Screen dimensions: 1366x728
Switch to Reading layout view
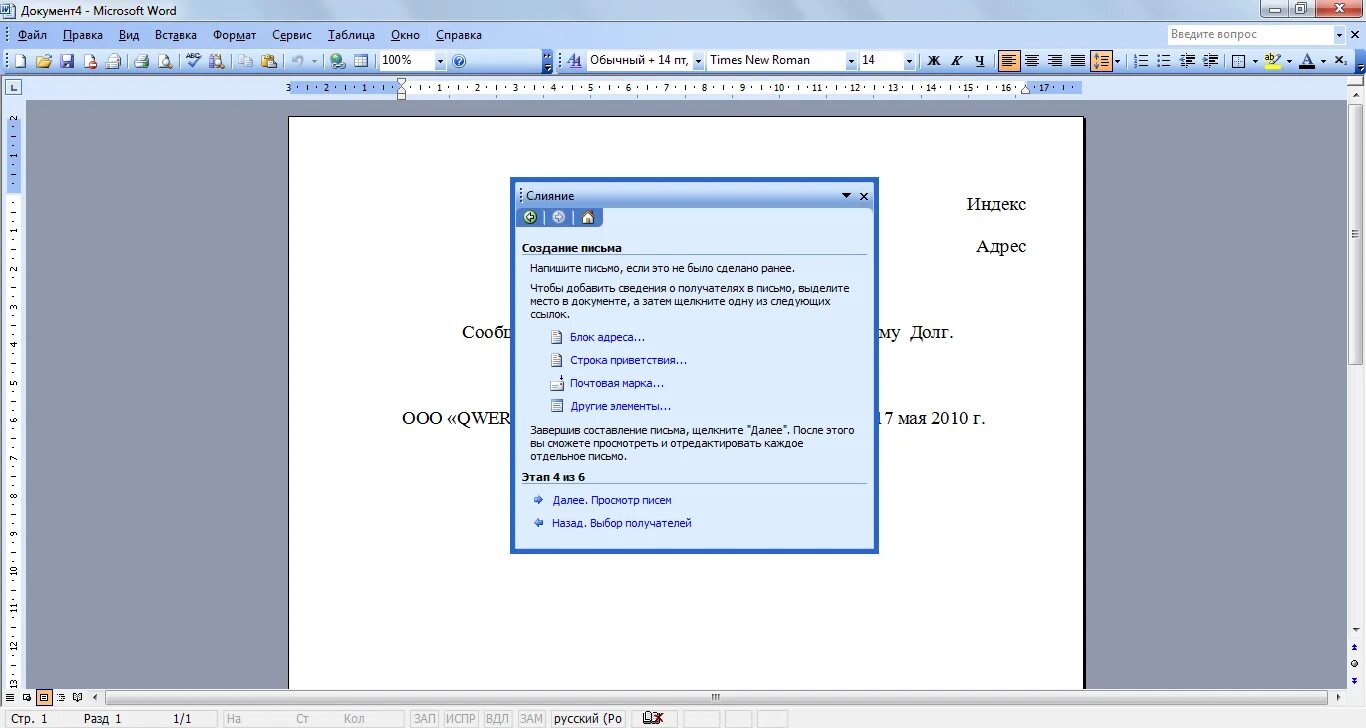click(x=77, y=697)
